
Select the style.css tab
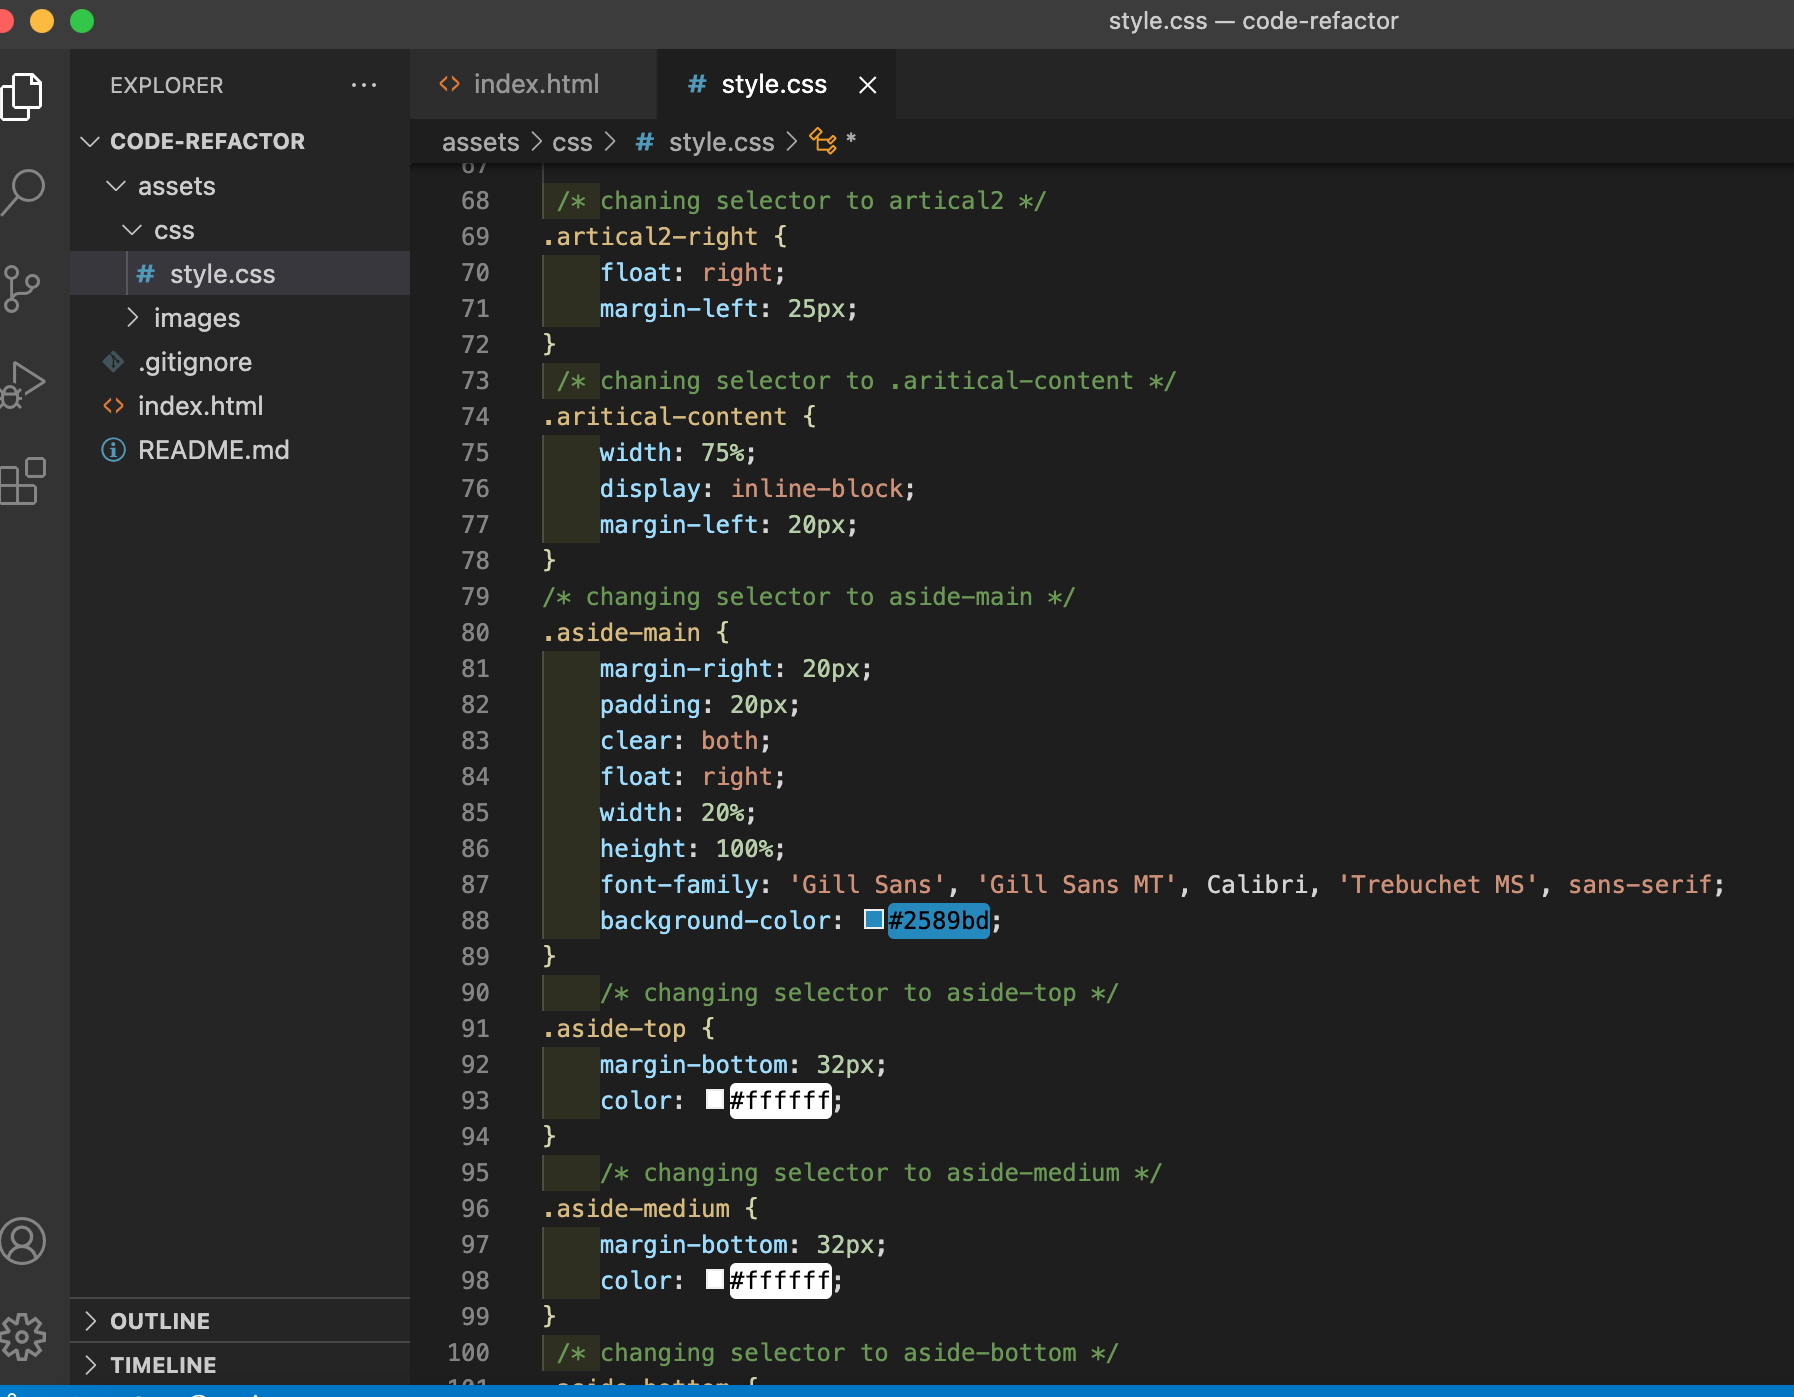tap(773, 85)
